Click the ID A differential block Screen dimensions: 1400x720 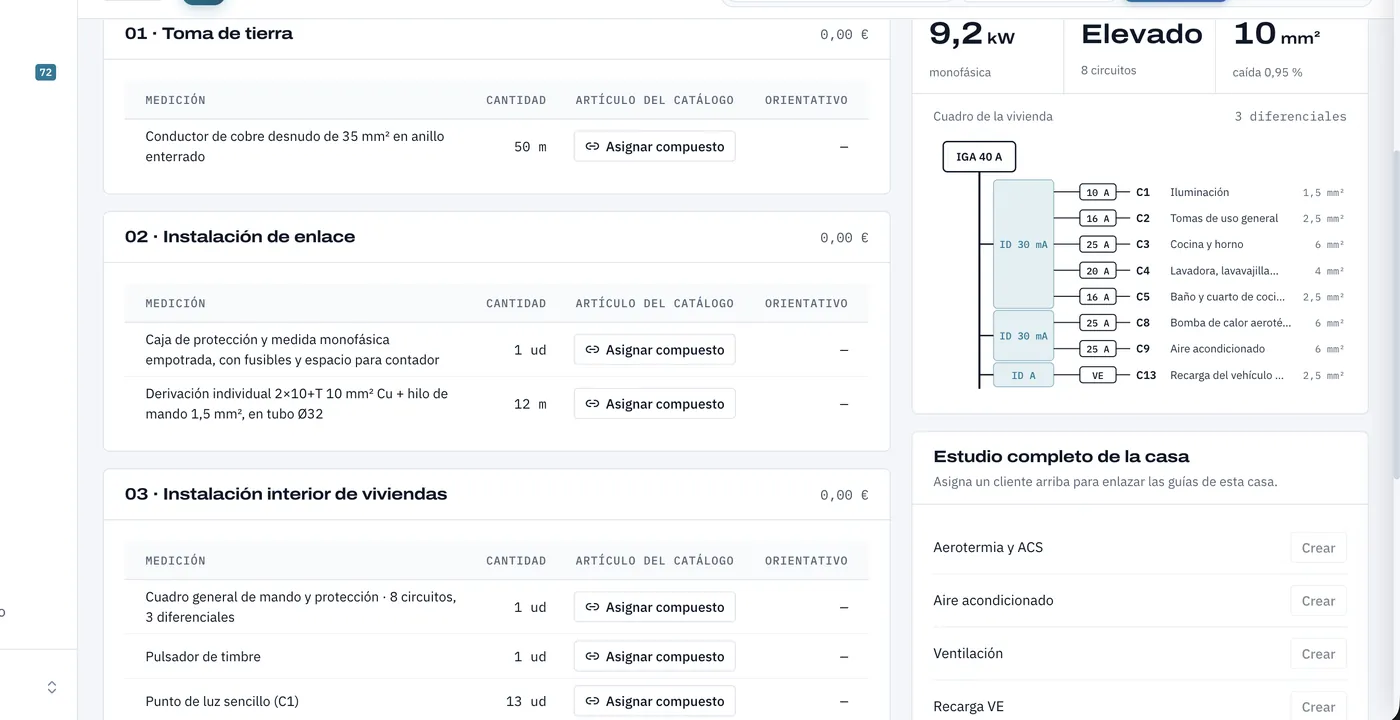click(1023, 376)
